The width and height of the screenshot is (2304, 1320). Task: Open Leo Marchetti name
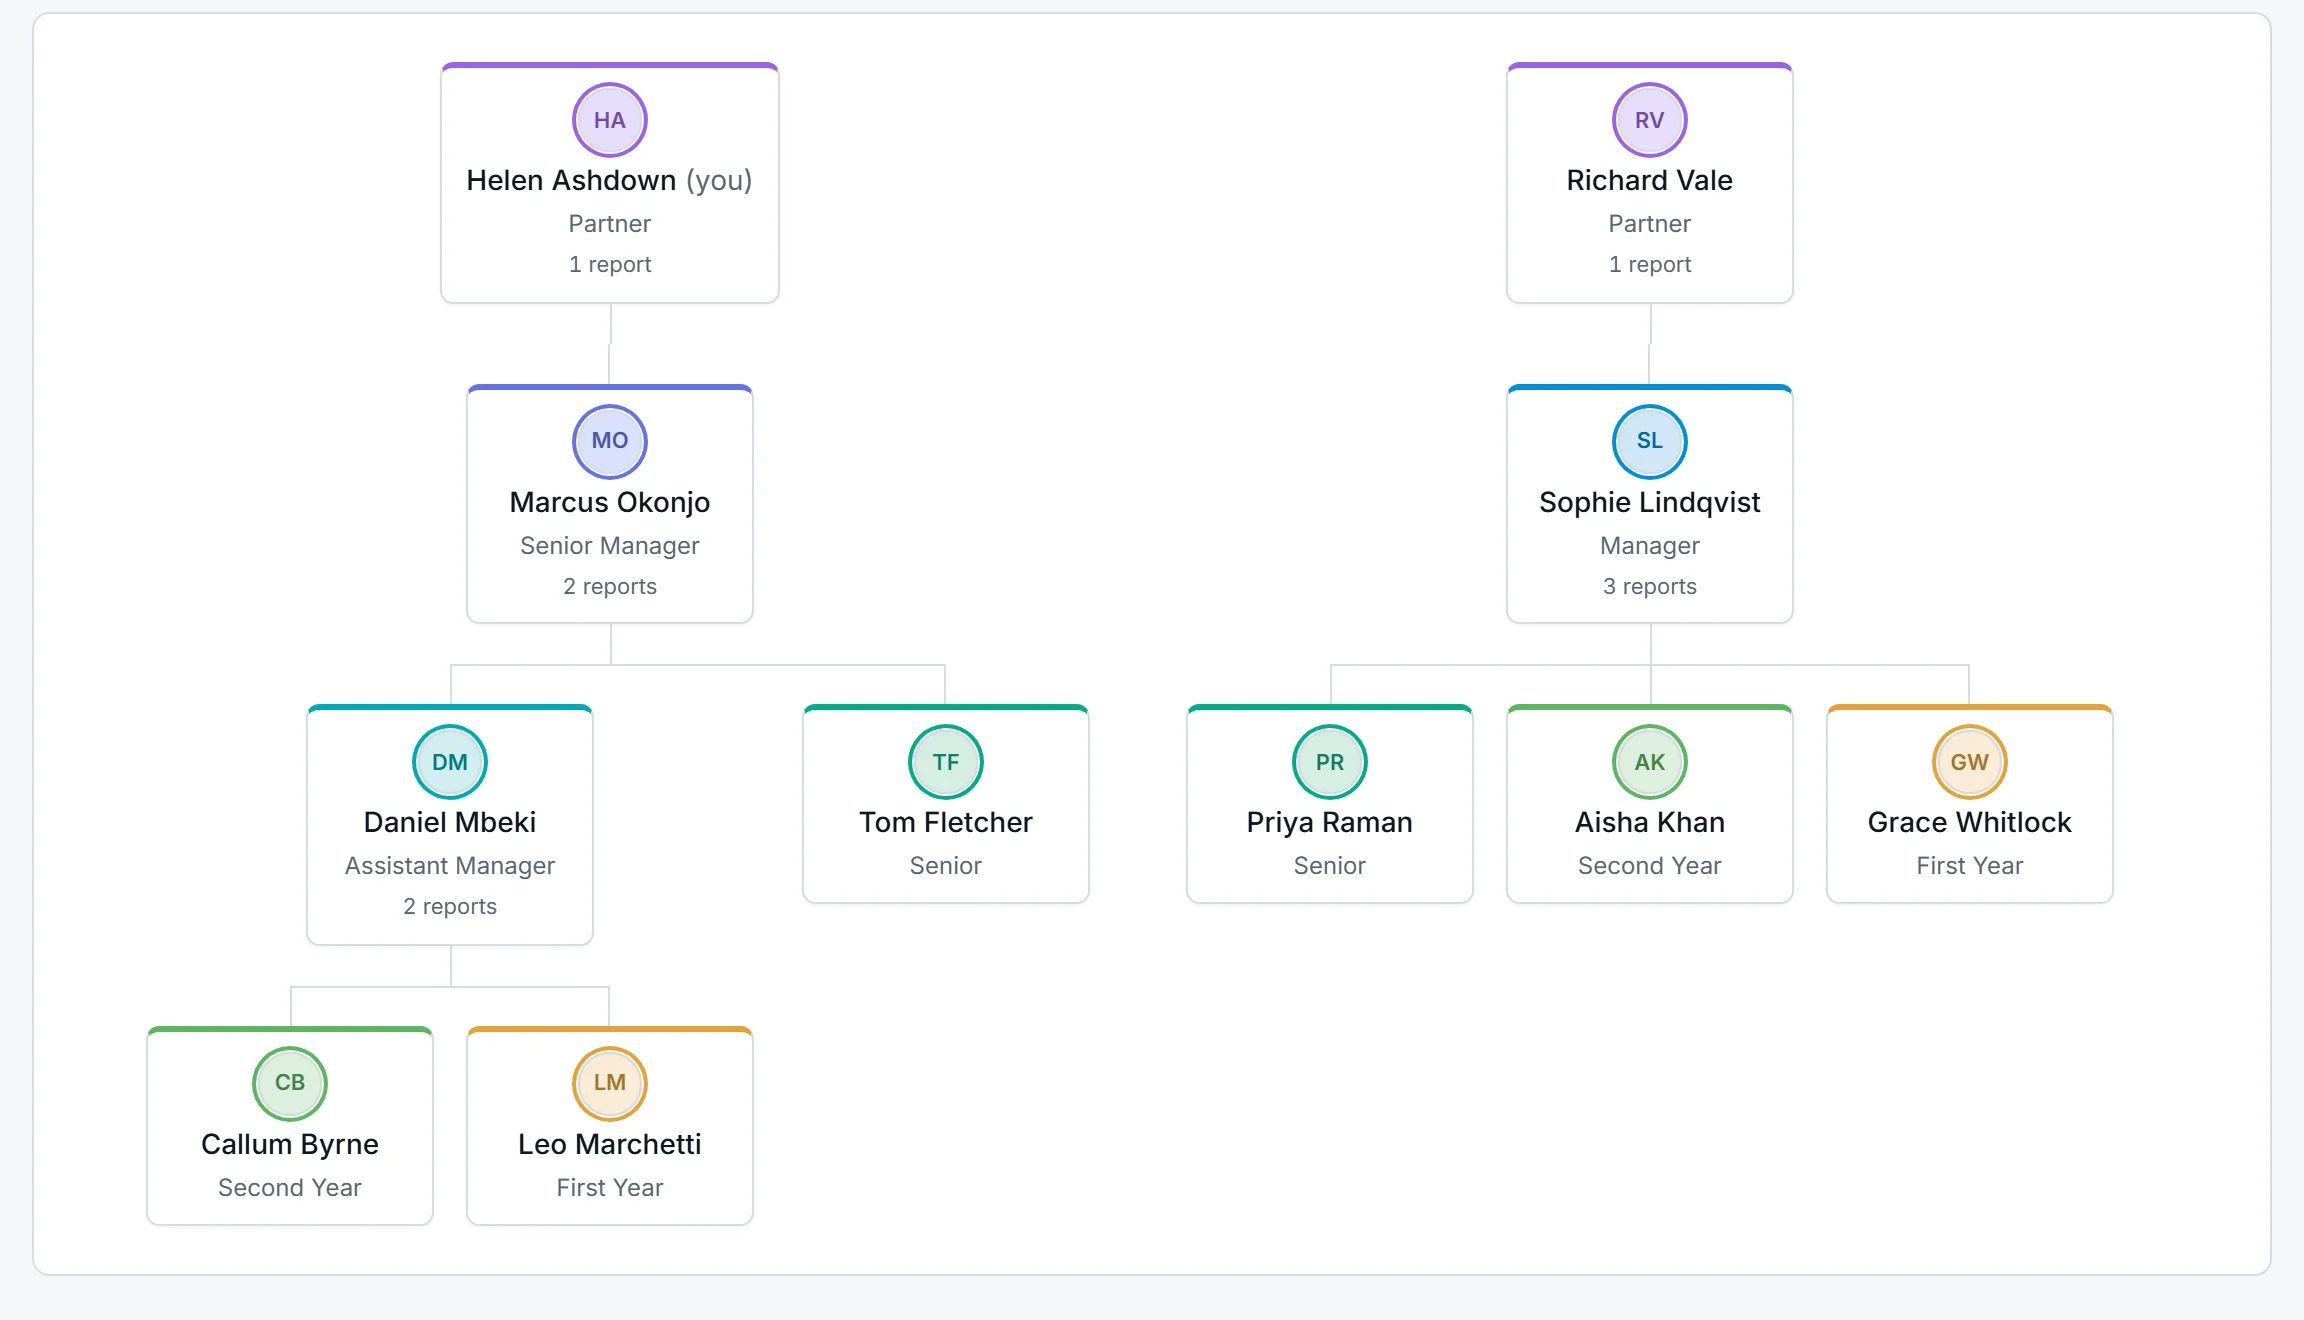pyautogui.click(x=610, y=1144)
